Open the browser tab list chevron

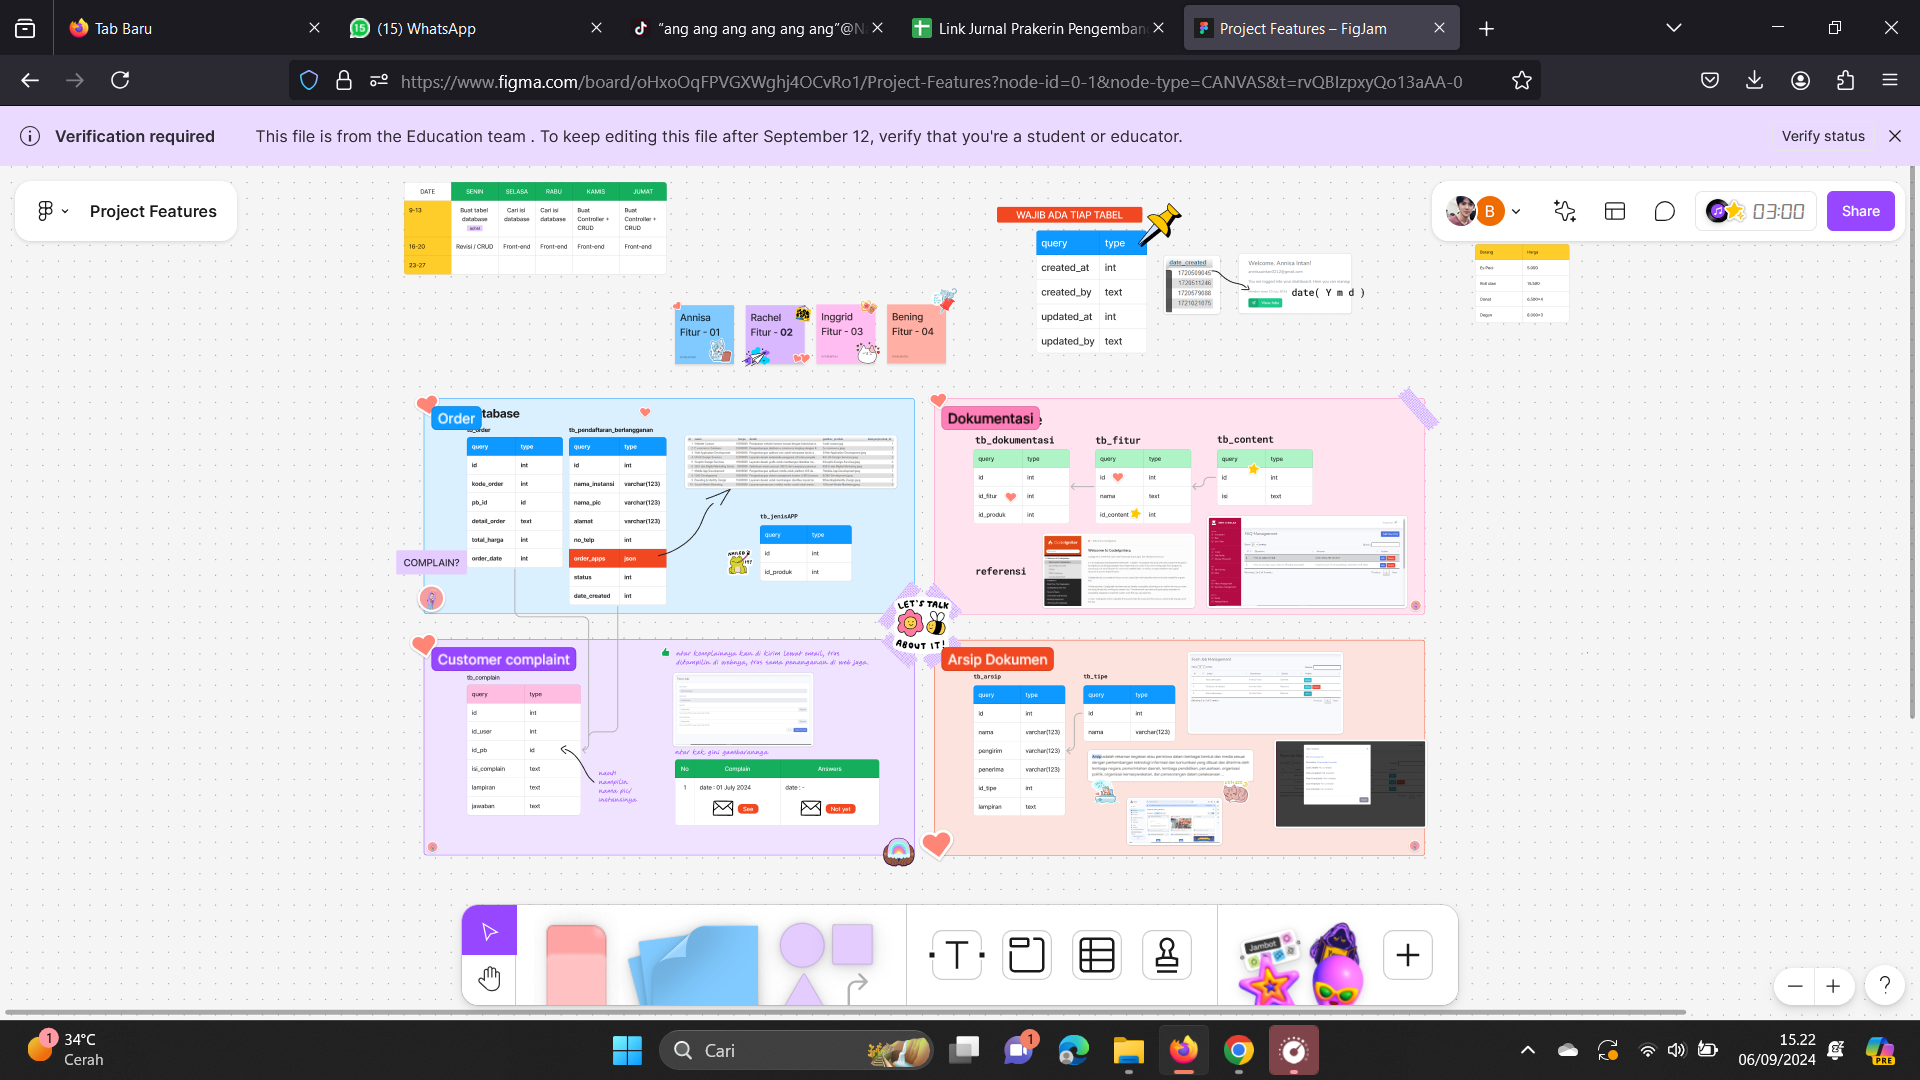pyautogui.click(x=1673, y=28)
